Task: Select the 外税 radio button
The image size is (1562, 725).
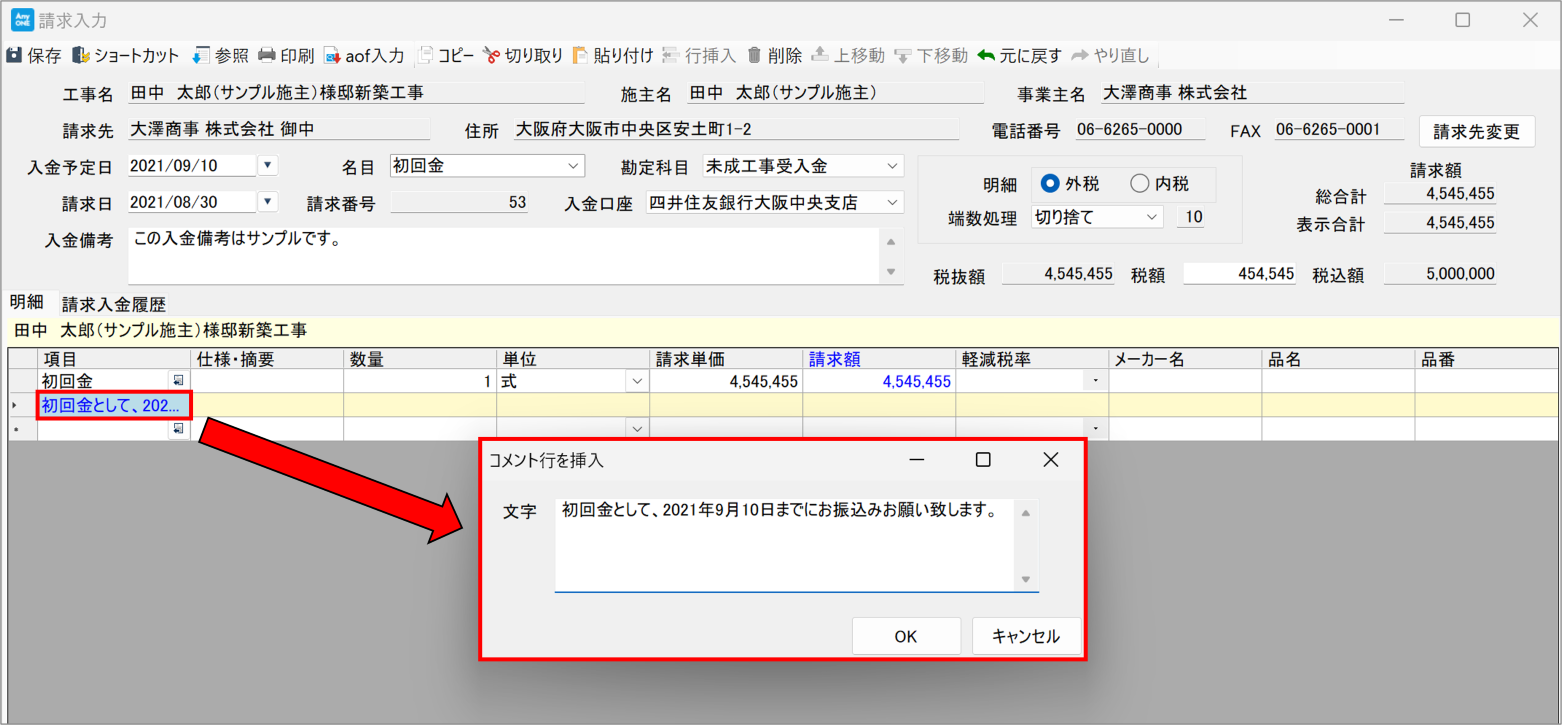Action: 1050,184
